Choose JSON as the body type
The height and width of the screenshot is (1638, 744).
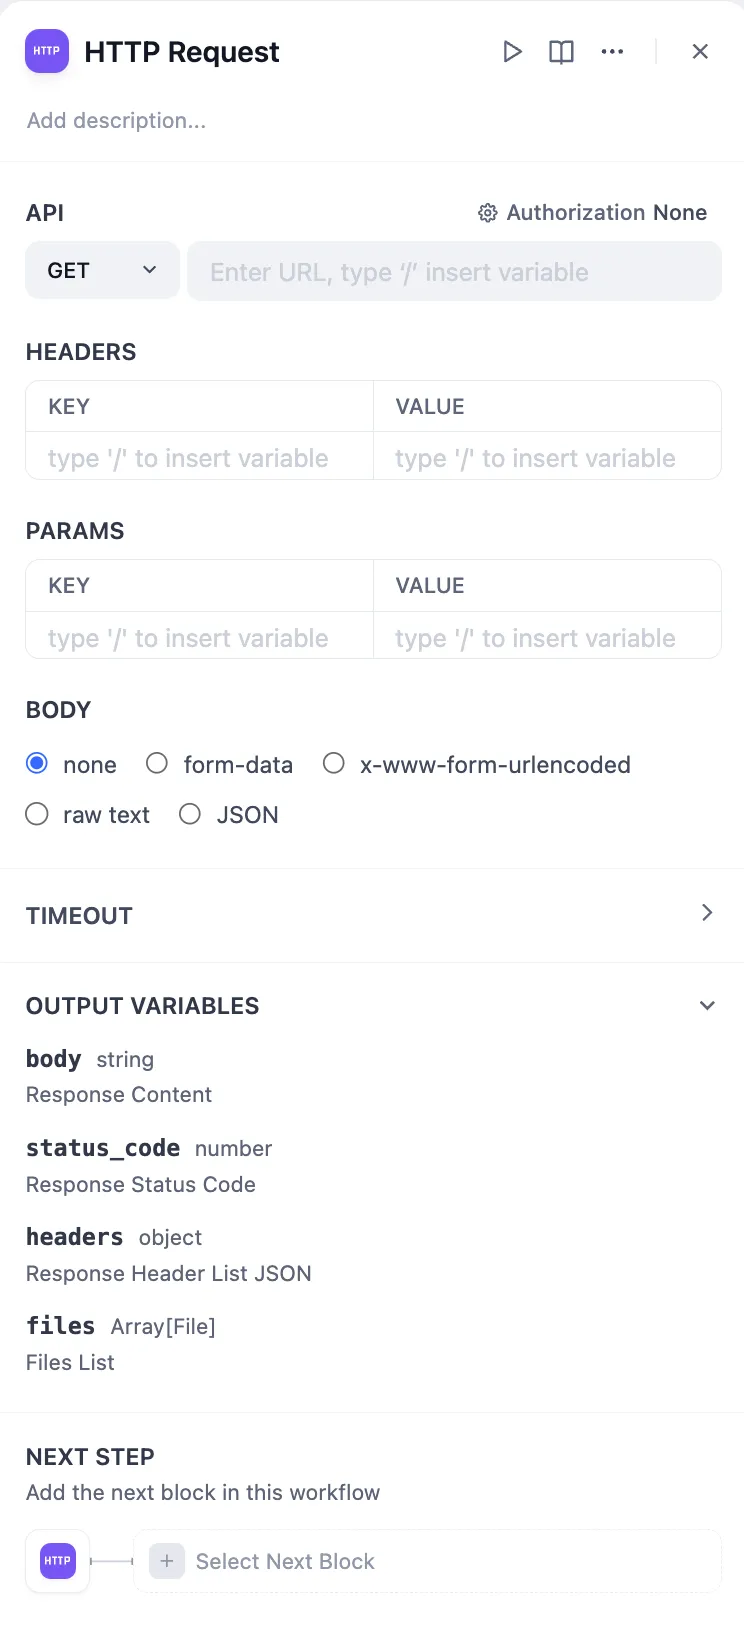190,815
